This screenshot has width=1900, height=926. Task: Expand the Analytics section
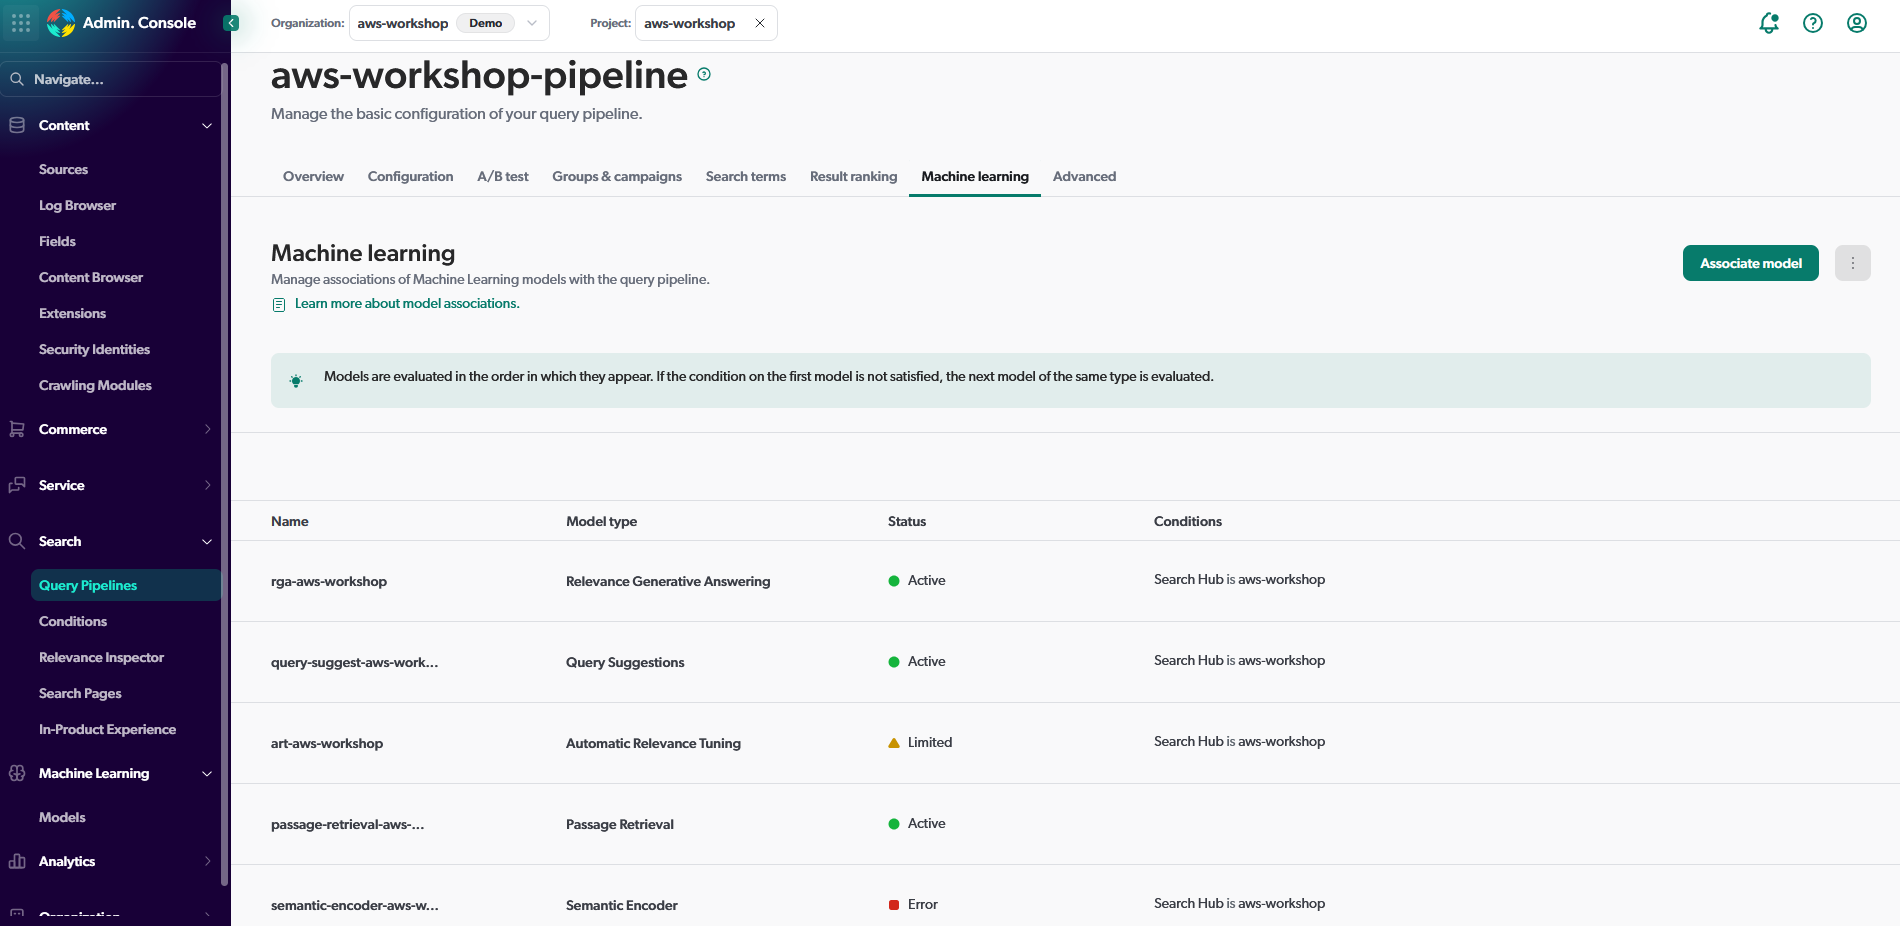(207, 861)
